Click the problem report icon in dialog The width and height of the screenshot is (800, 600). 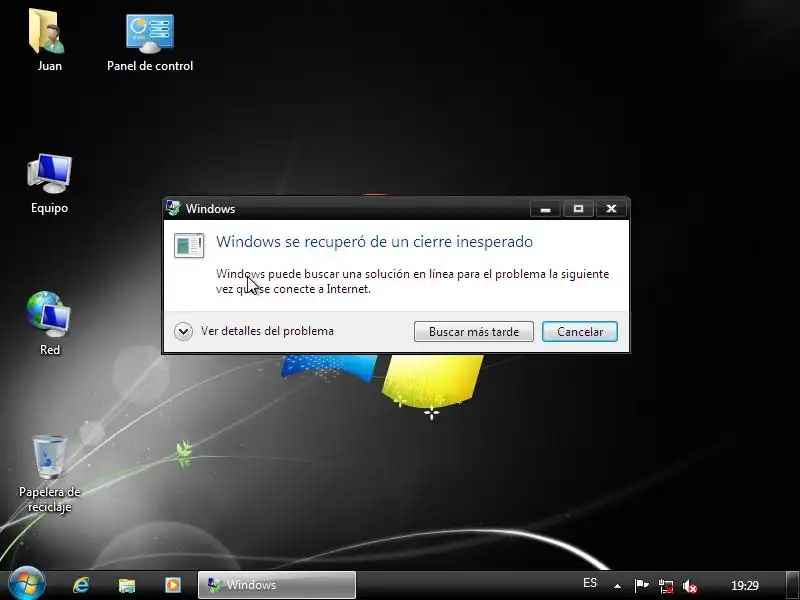pyautogui.click(x=189, y=245)
